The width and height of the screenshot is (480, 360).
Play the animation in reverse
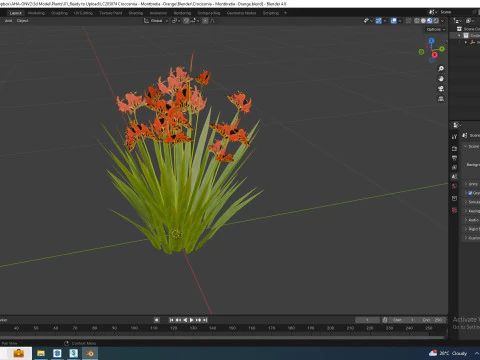tap(185, 320)
